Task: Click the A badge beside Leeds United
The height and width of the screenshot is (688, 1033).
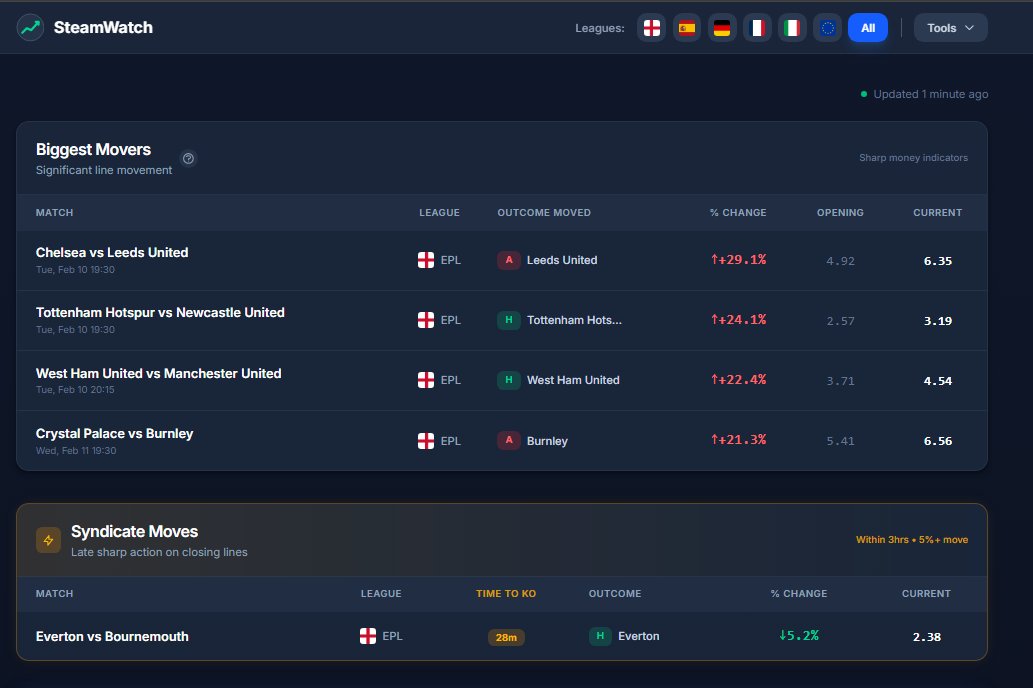Action: pos(509,260)
